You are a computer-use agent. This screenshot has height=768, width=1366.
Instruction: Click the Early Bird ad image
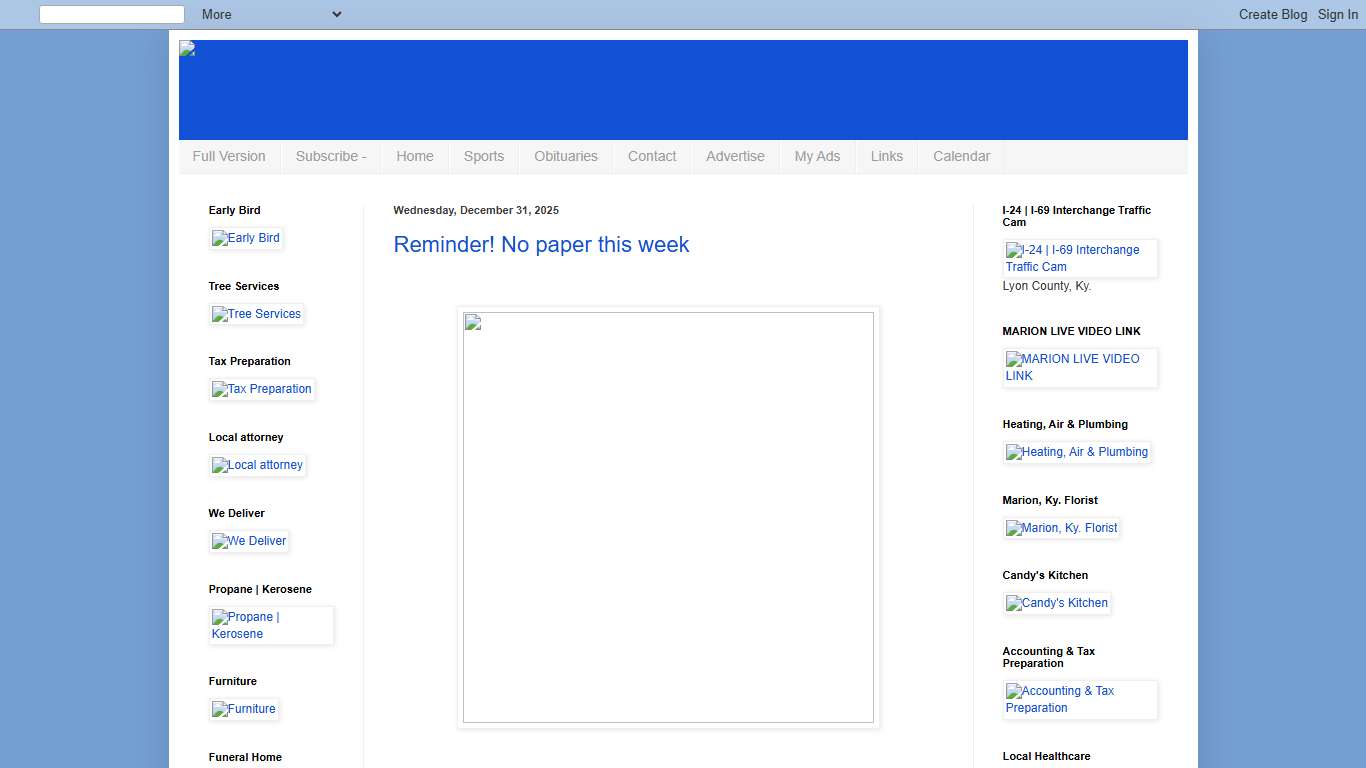pos(246,238)
